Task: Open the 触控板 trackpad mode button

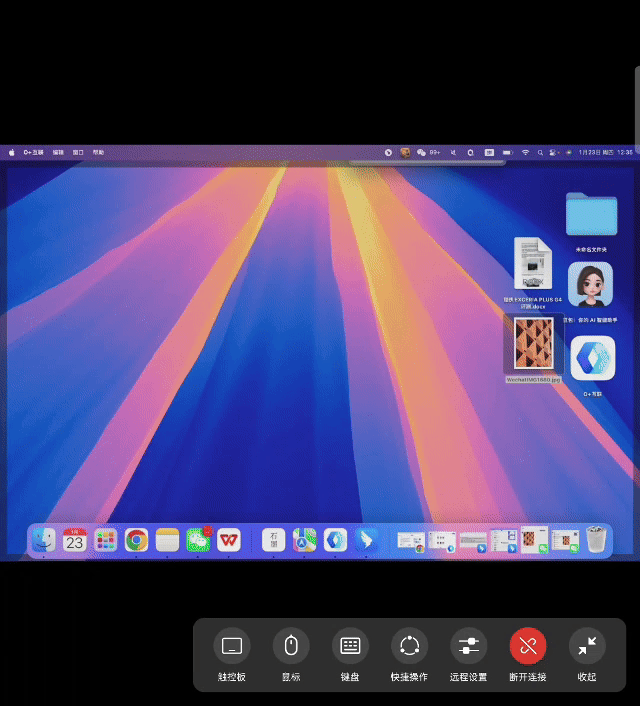Action: (231, 646)
